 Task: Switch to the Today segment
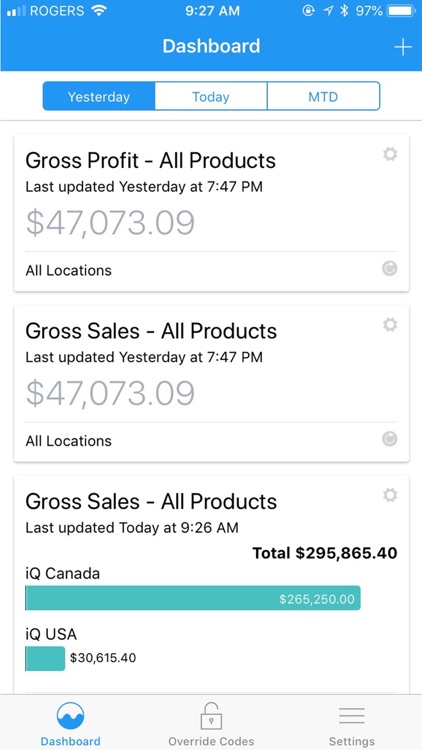point(211,96)
